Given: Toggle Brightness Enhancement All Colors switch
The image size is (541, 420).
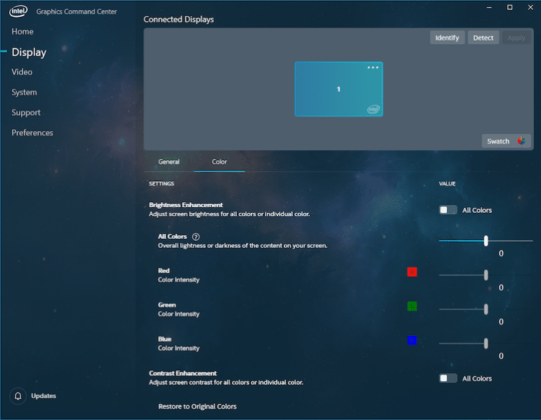Looking at the screenshot, I should (448, 210).
